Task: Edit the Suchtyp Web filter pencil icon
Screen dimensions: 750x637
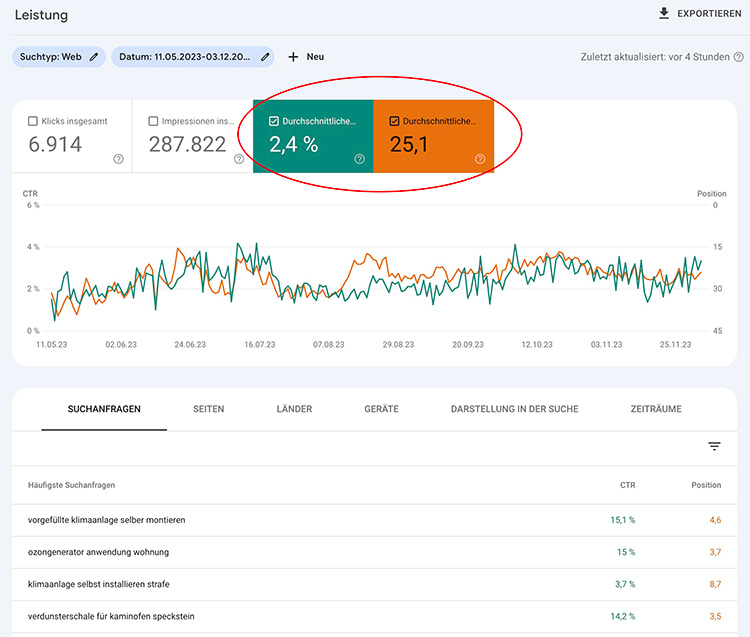Action: (94, 57)
